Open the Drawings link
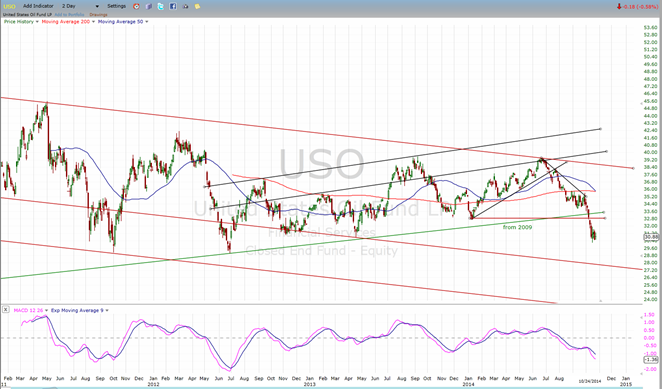The height and width of the screenshot is (389, 662). pos(98,15)
